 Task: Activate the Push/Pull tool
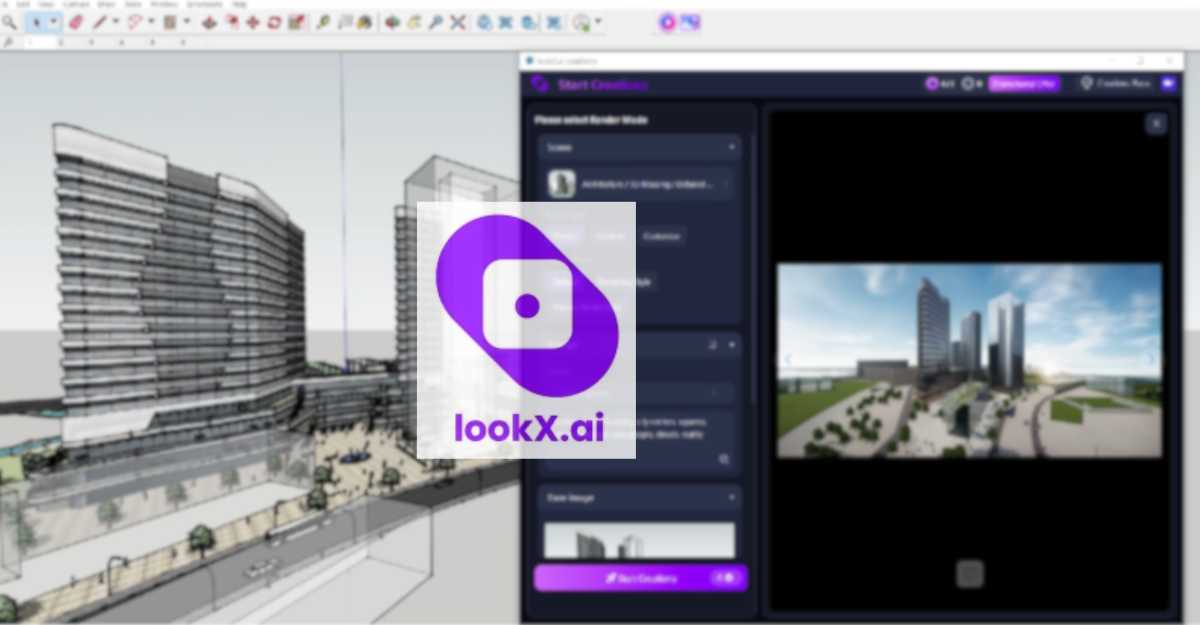coord(210,22)
